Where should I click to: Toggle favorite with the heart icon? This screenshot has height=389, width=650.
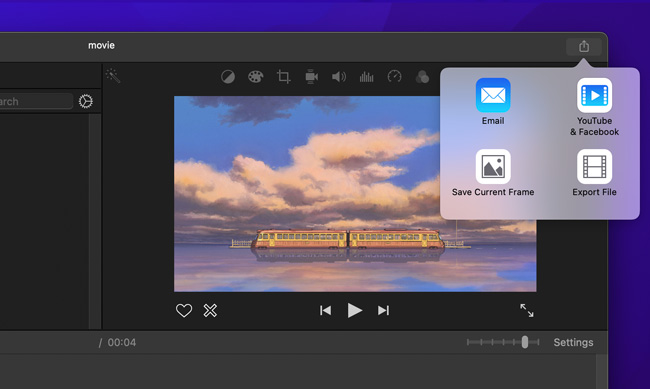tap(184, 310)
